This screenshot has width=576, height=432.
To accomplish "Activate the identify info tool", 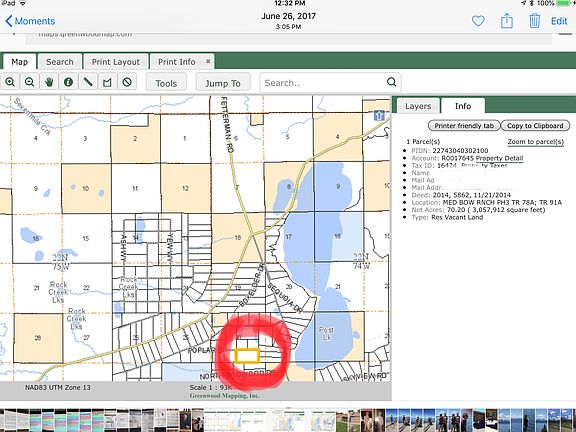I will [x=68, y=82].
